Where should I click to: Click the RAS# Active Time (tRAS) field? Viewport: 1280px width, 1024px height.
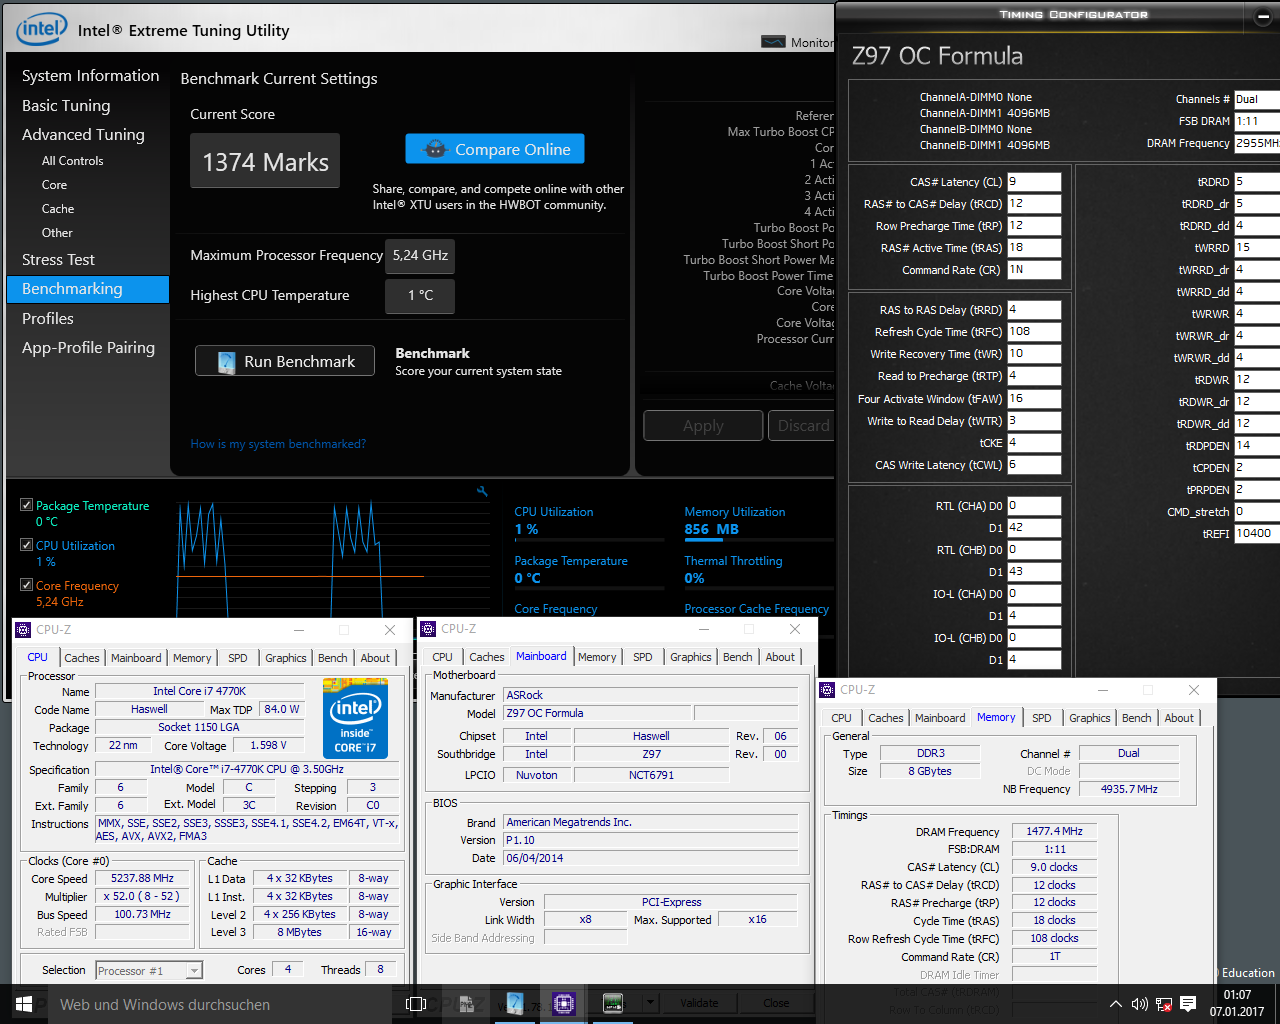click(1033, 248)
